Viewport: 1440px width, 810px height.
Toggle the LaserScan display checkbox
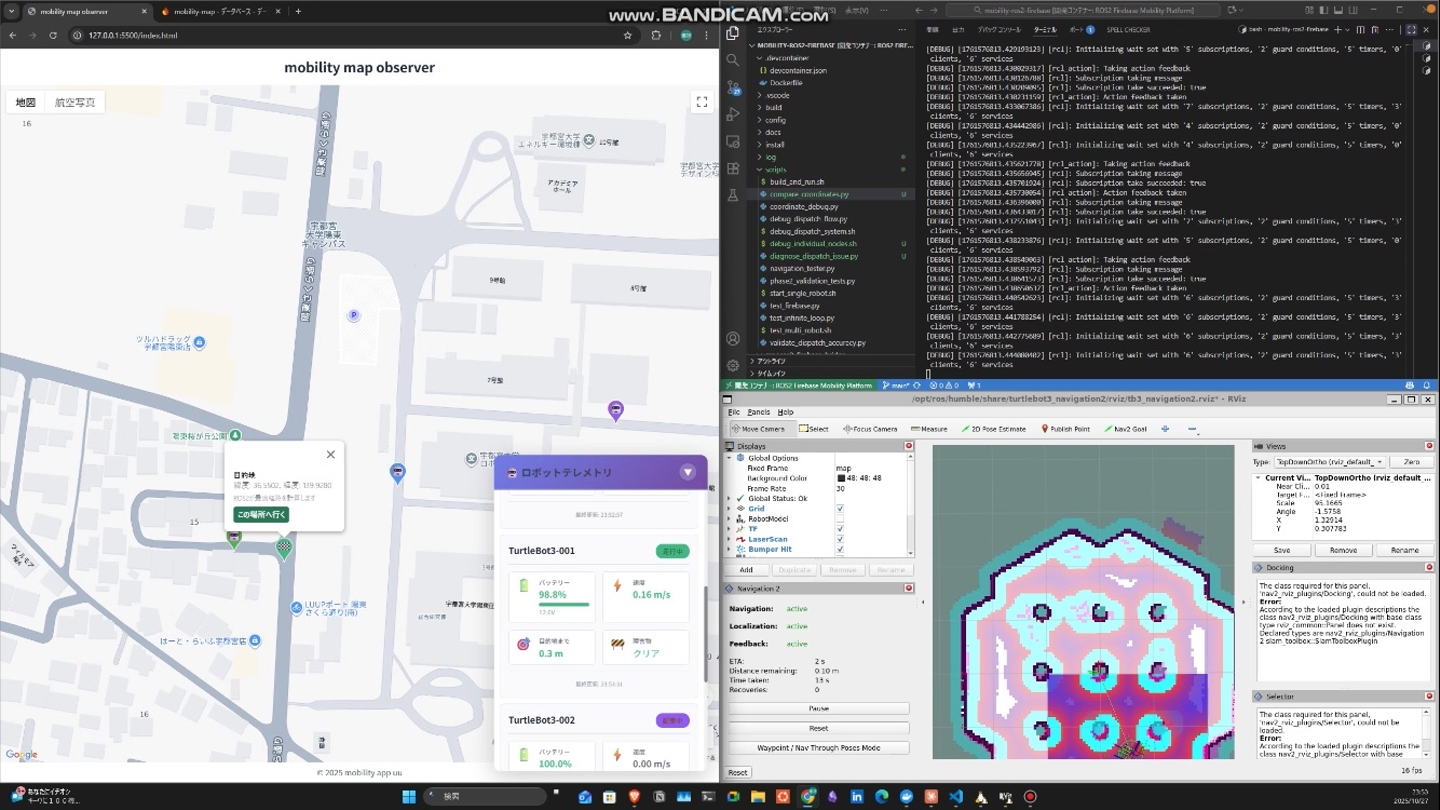[840, 539]
